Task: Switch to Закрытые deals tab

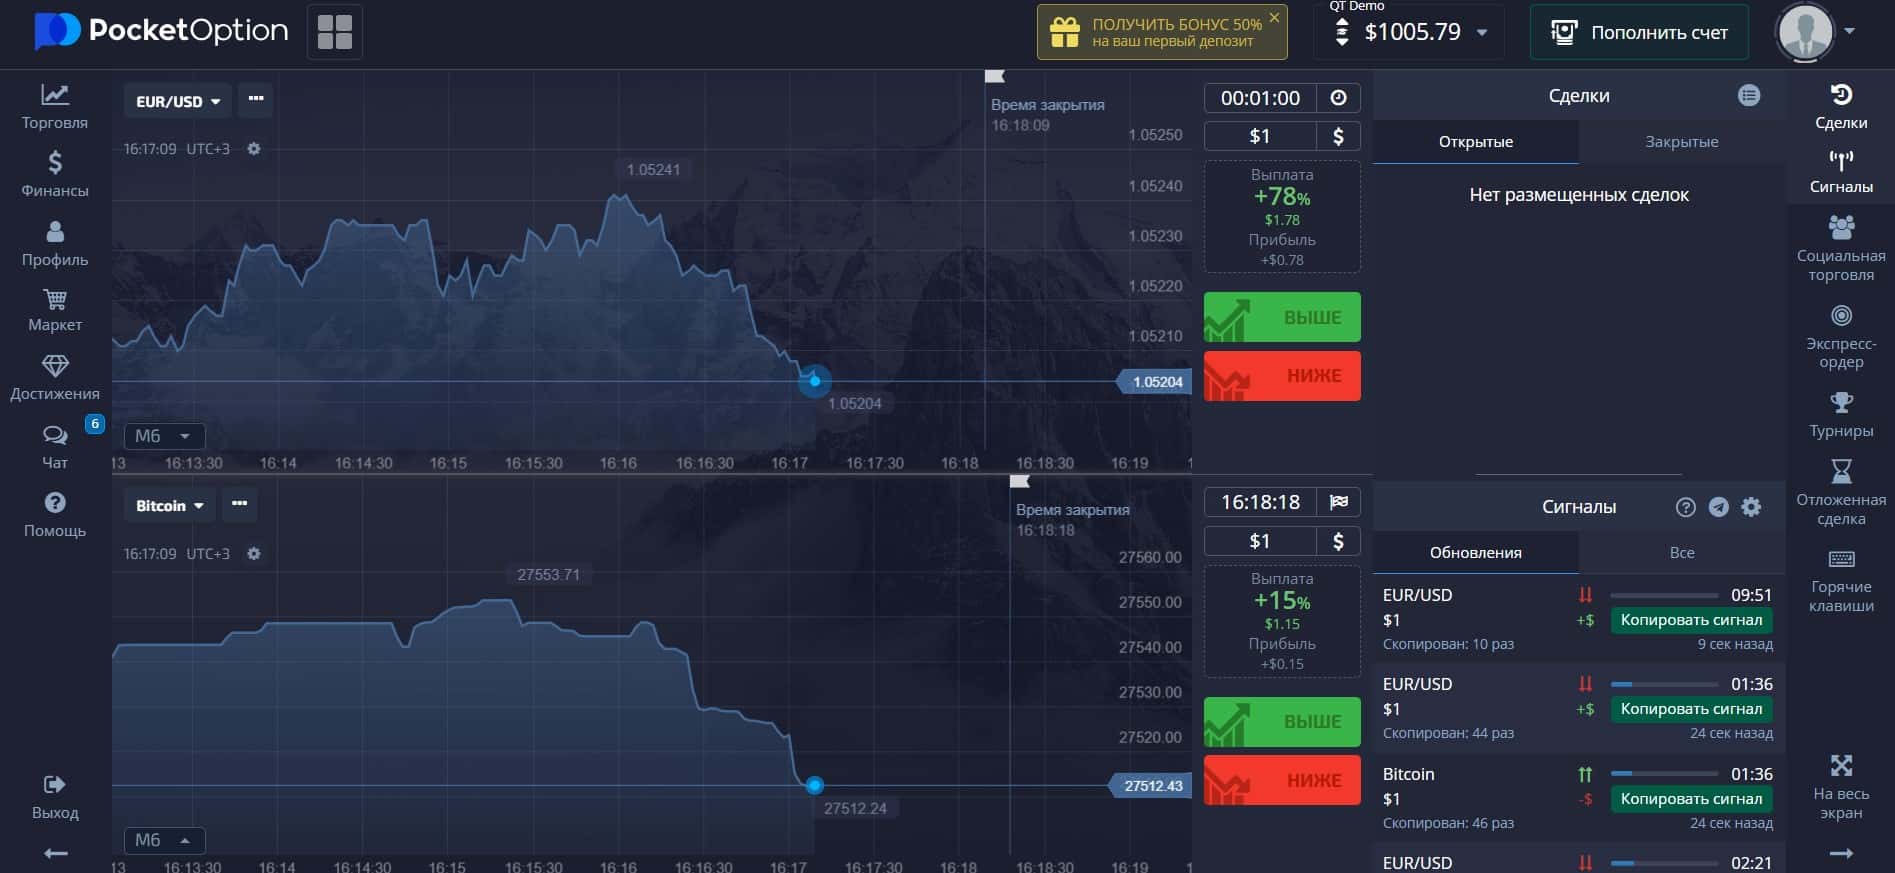Action: (x=1682, y=142)
